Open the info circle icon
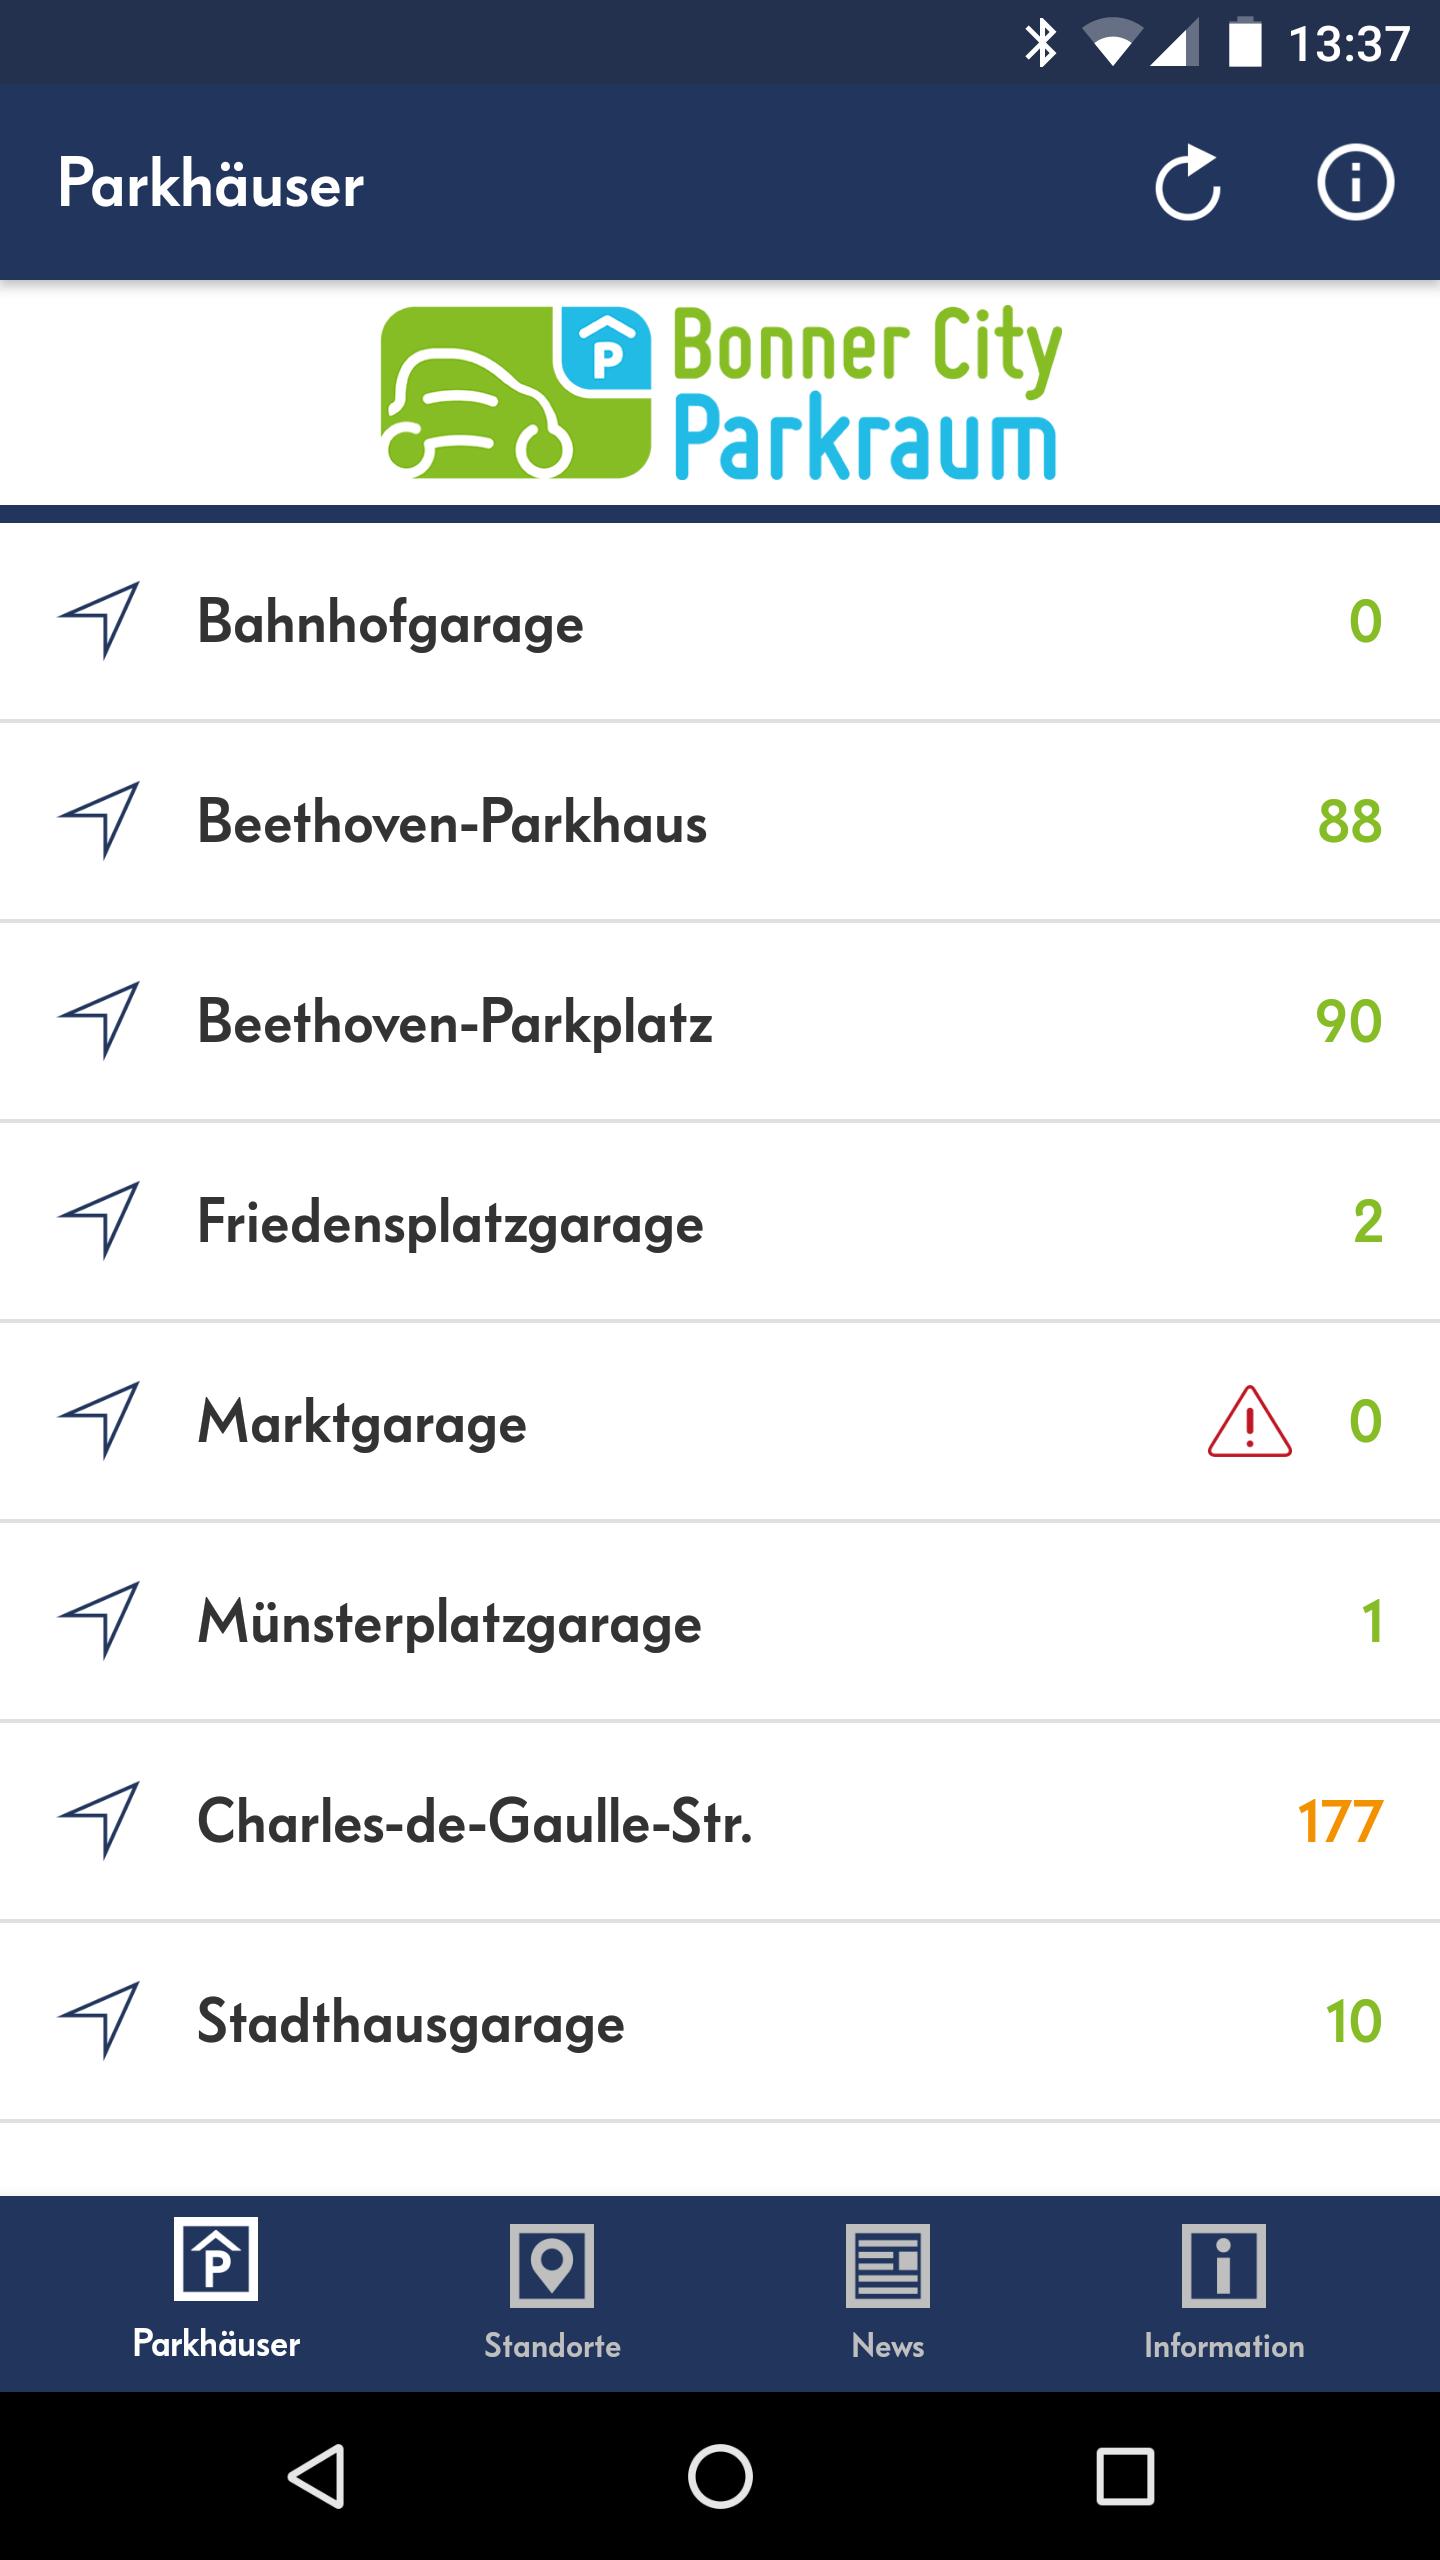The width and height of the screenshot is (1440, 2560). point(1355,183)
